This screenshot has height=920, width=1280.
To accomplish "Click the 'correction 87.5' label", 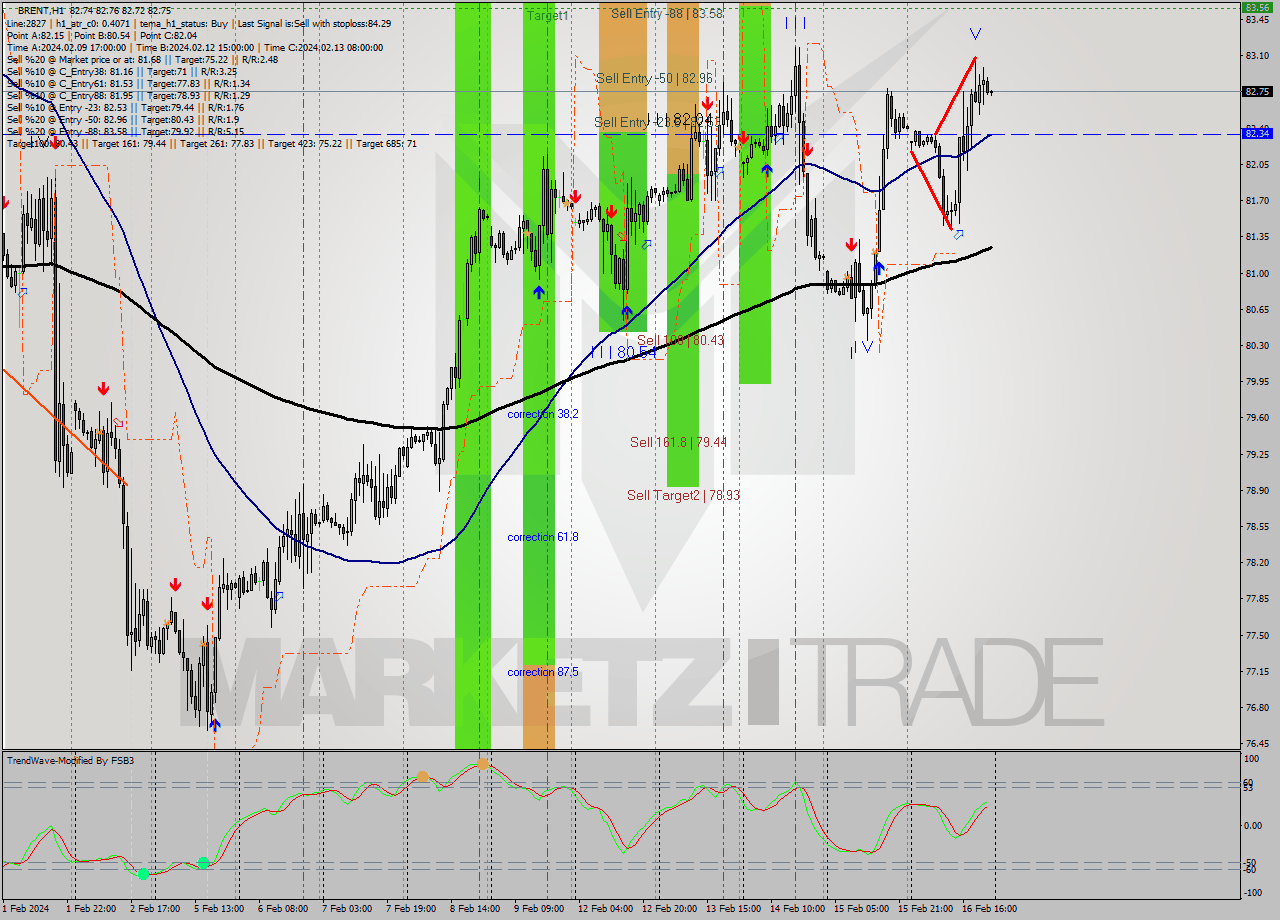I will tap(542, 672).
